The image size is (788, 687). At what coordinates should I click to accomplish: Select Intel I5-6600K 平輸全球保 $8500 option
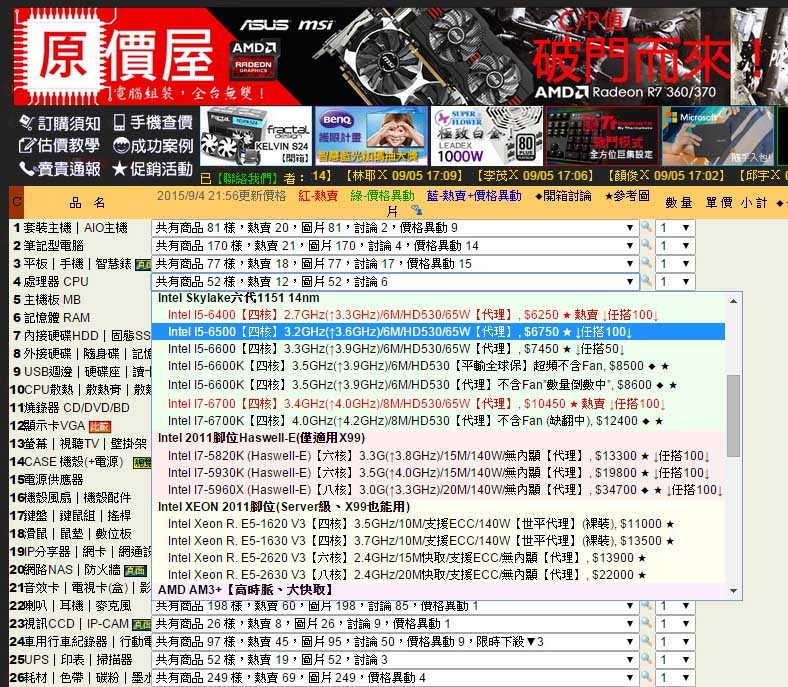438,366
